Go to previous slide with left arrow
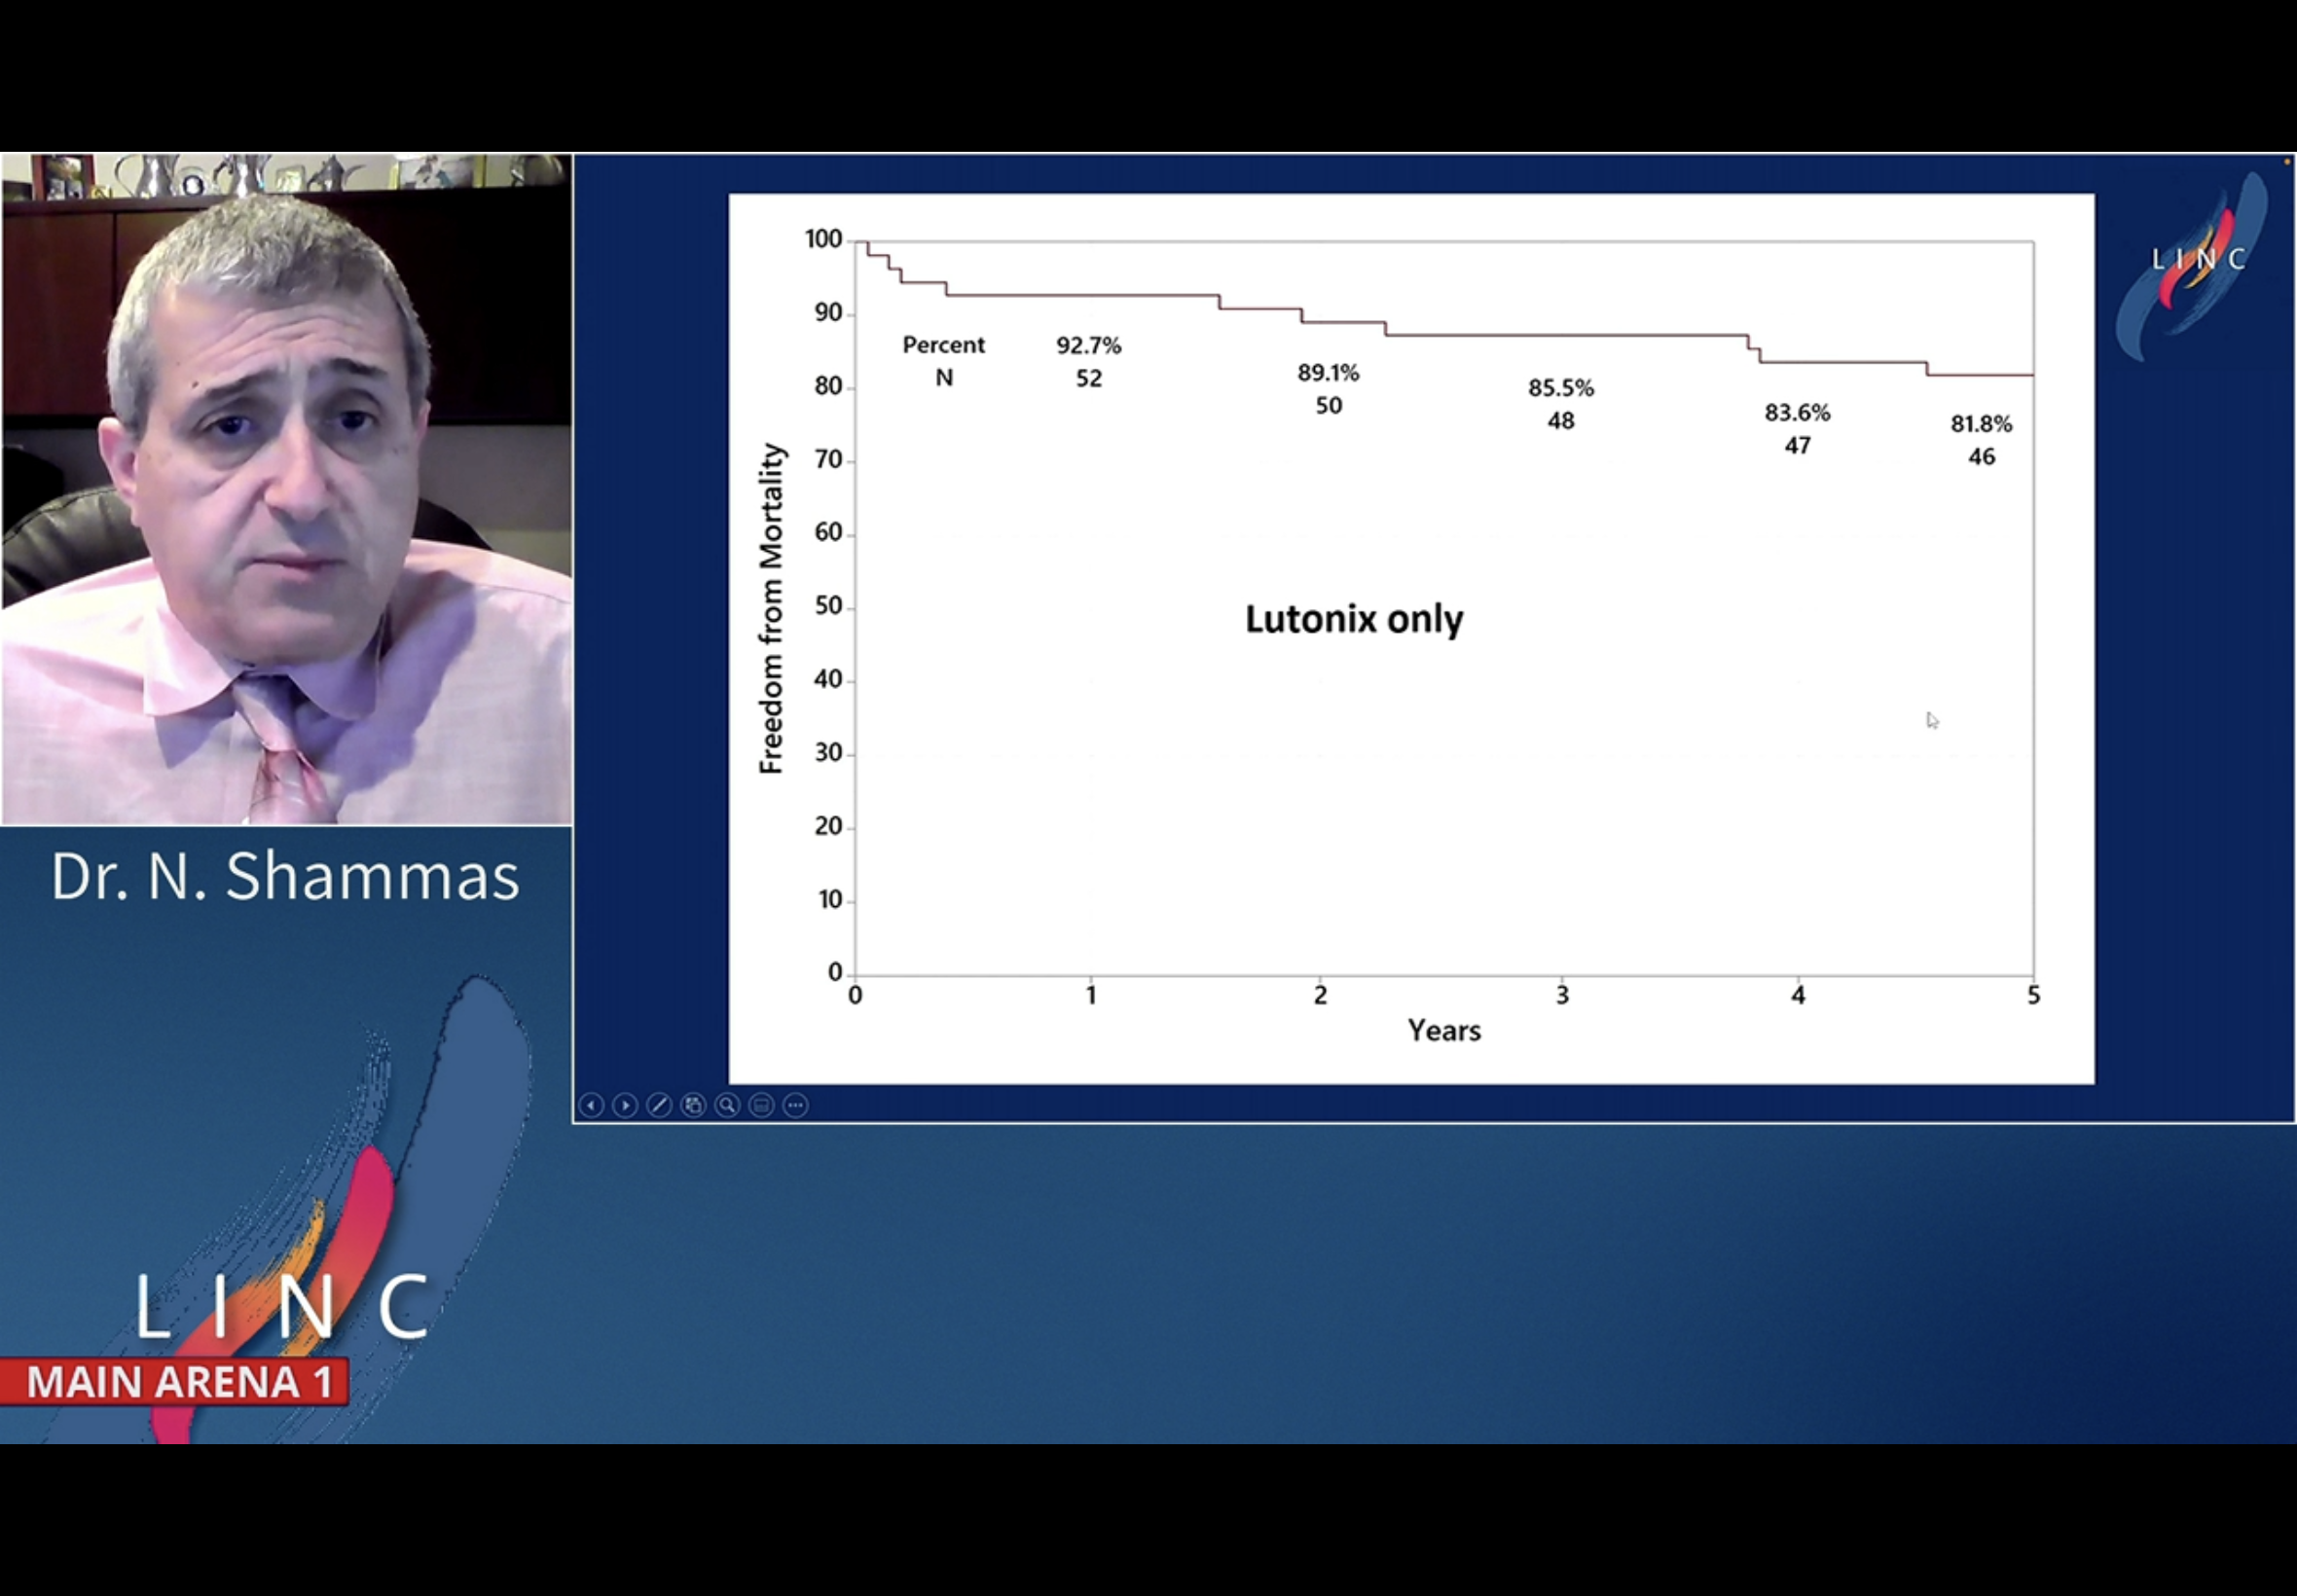Viewport: 2297px width, 1596px height. pos(591,1105)
